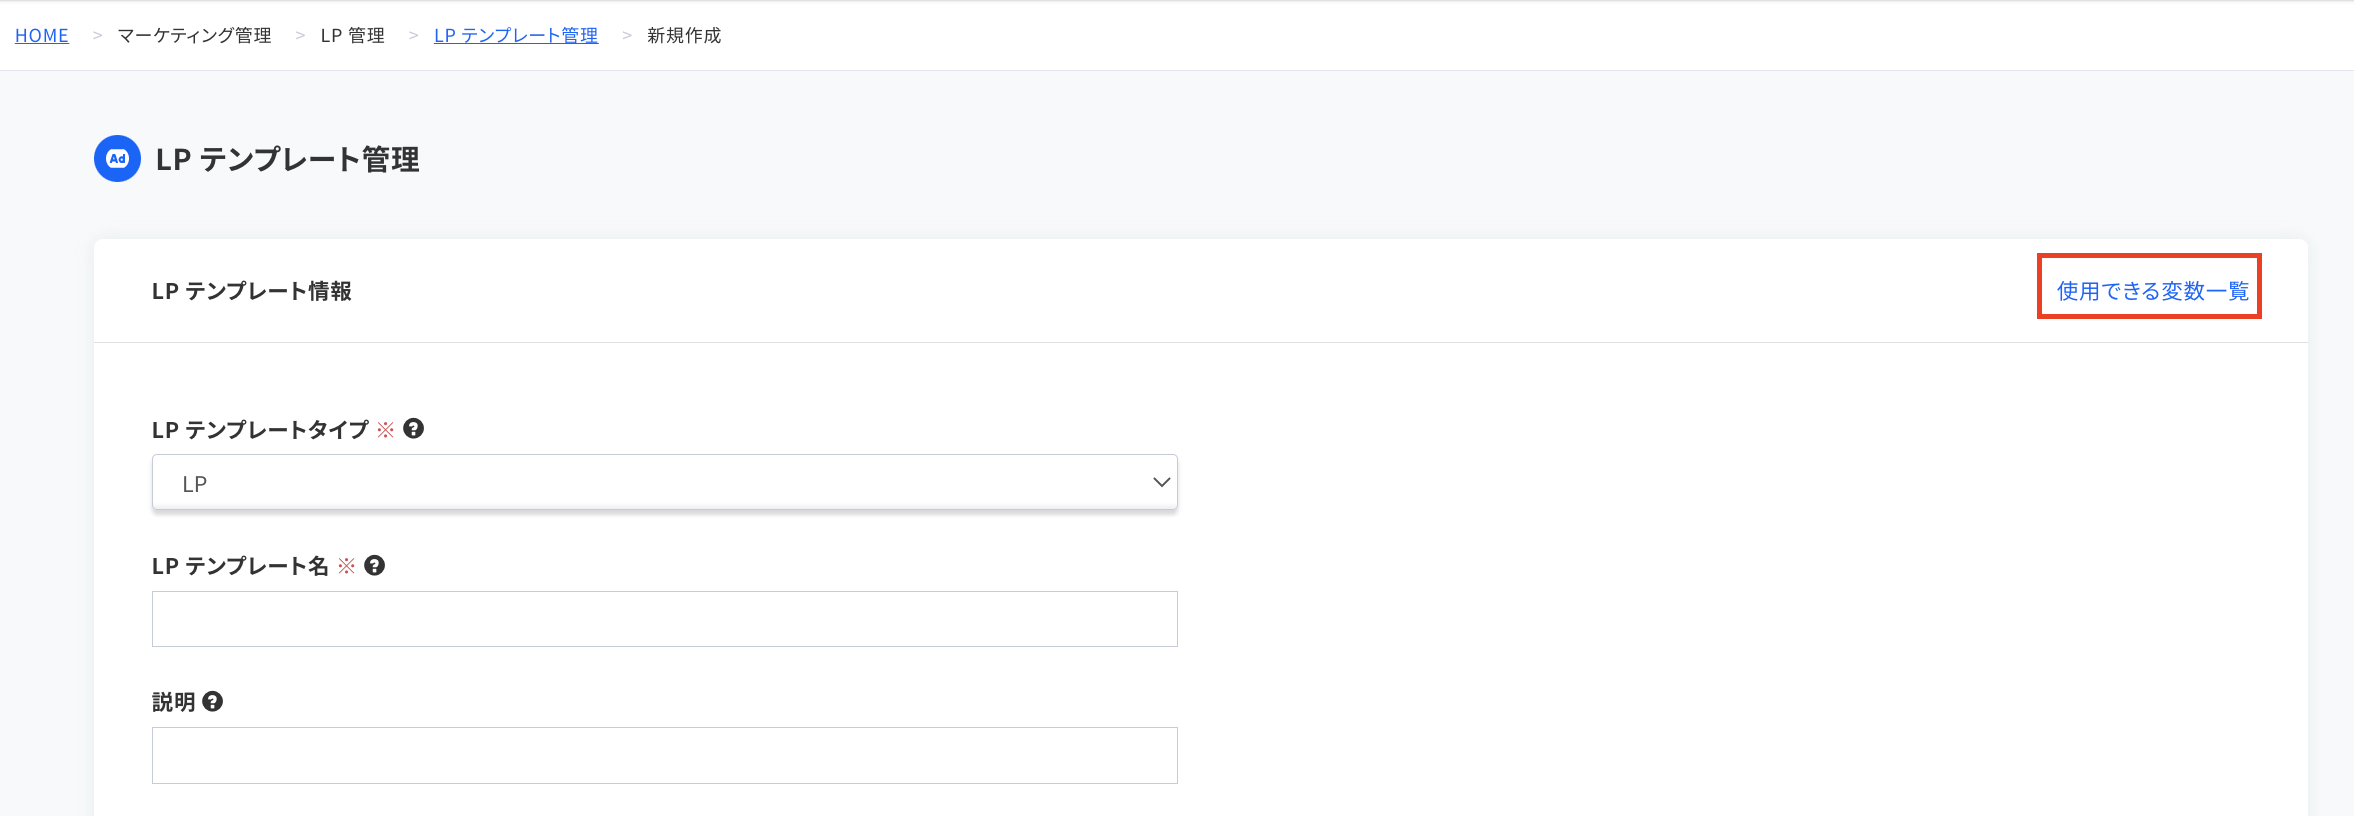The width and height of the screenshot is (2354, 816).
Task: Open the LP テンプレートタイプ dropdown
Action: point(664,483)
